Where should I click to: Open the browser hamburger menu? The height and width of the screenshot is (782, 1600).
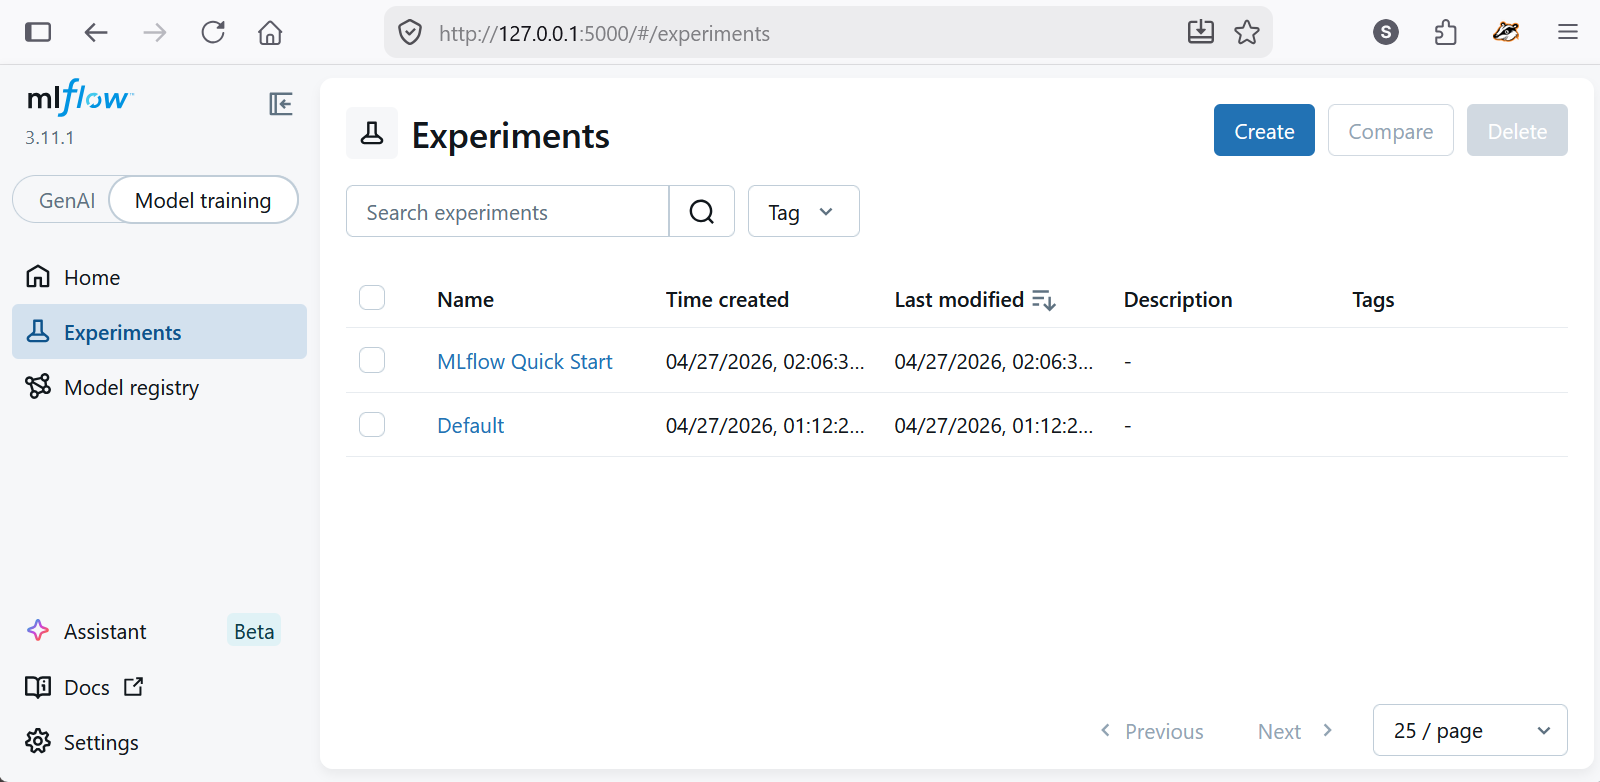(1568, 32)
